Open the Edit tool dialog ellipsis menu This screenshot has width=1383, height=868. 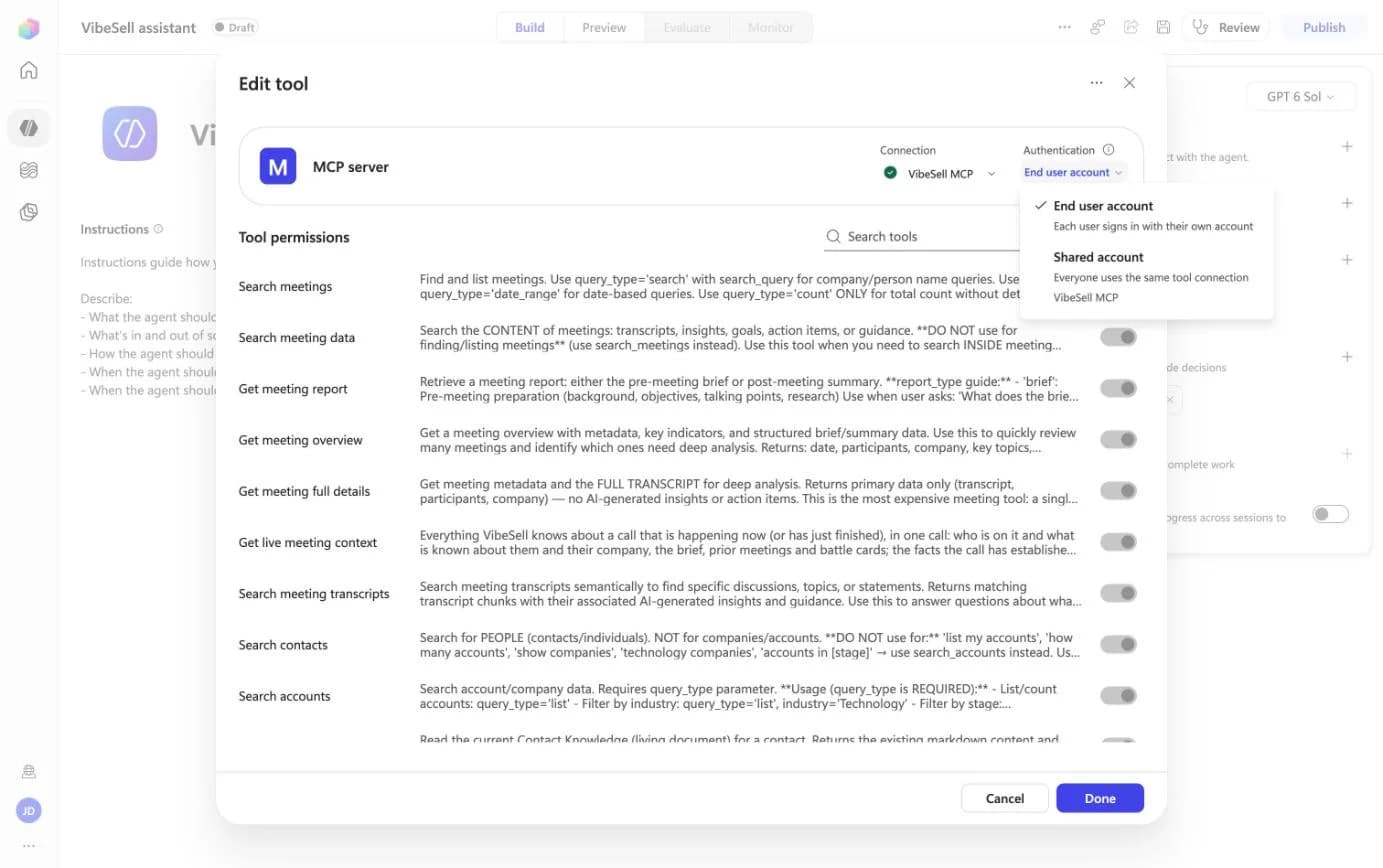coord(1097,83)
